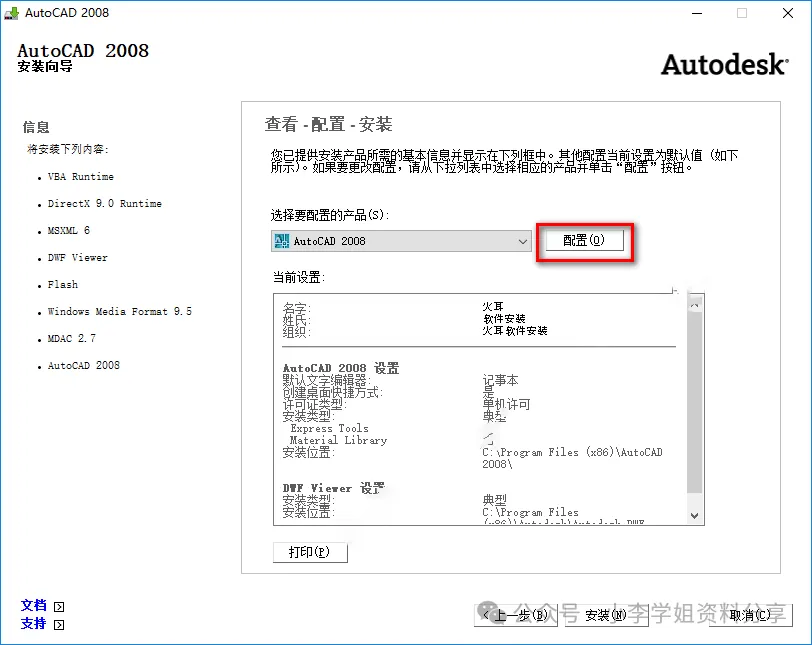Viewport: 812px width, 645px height.
Task: Open the product selection dropdown showing AutoCAD 2008
Action: [x=401, y=241]
